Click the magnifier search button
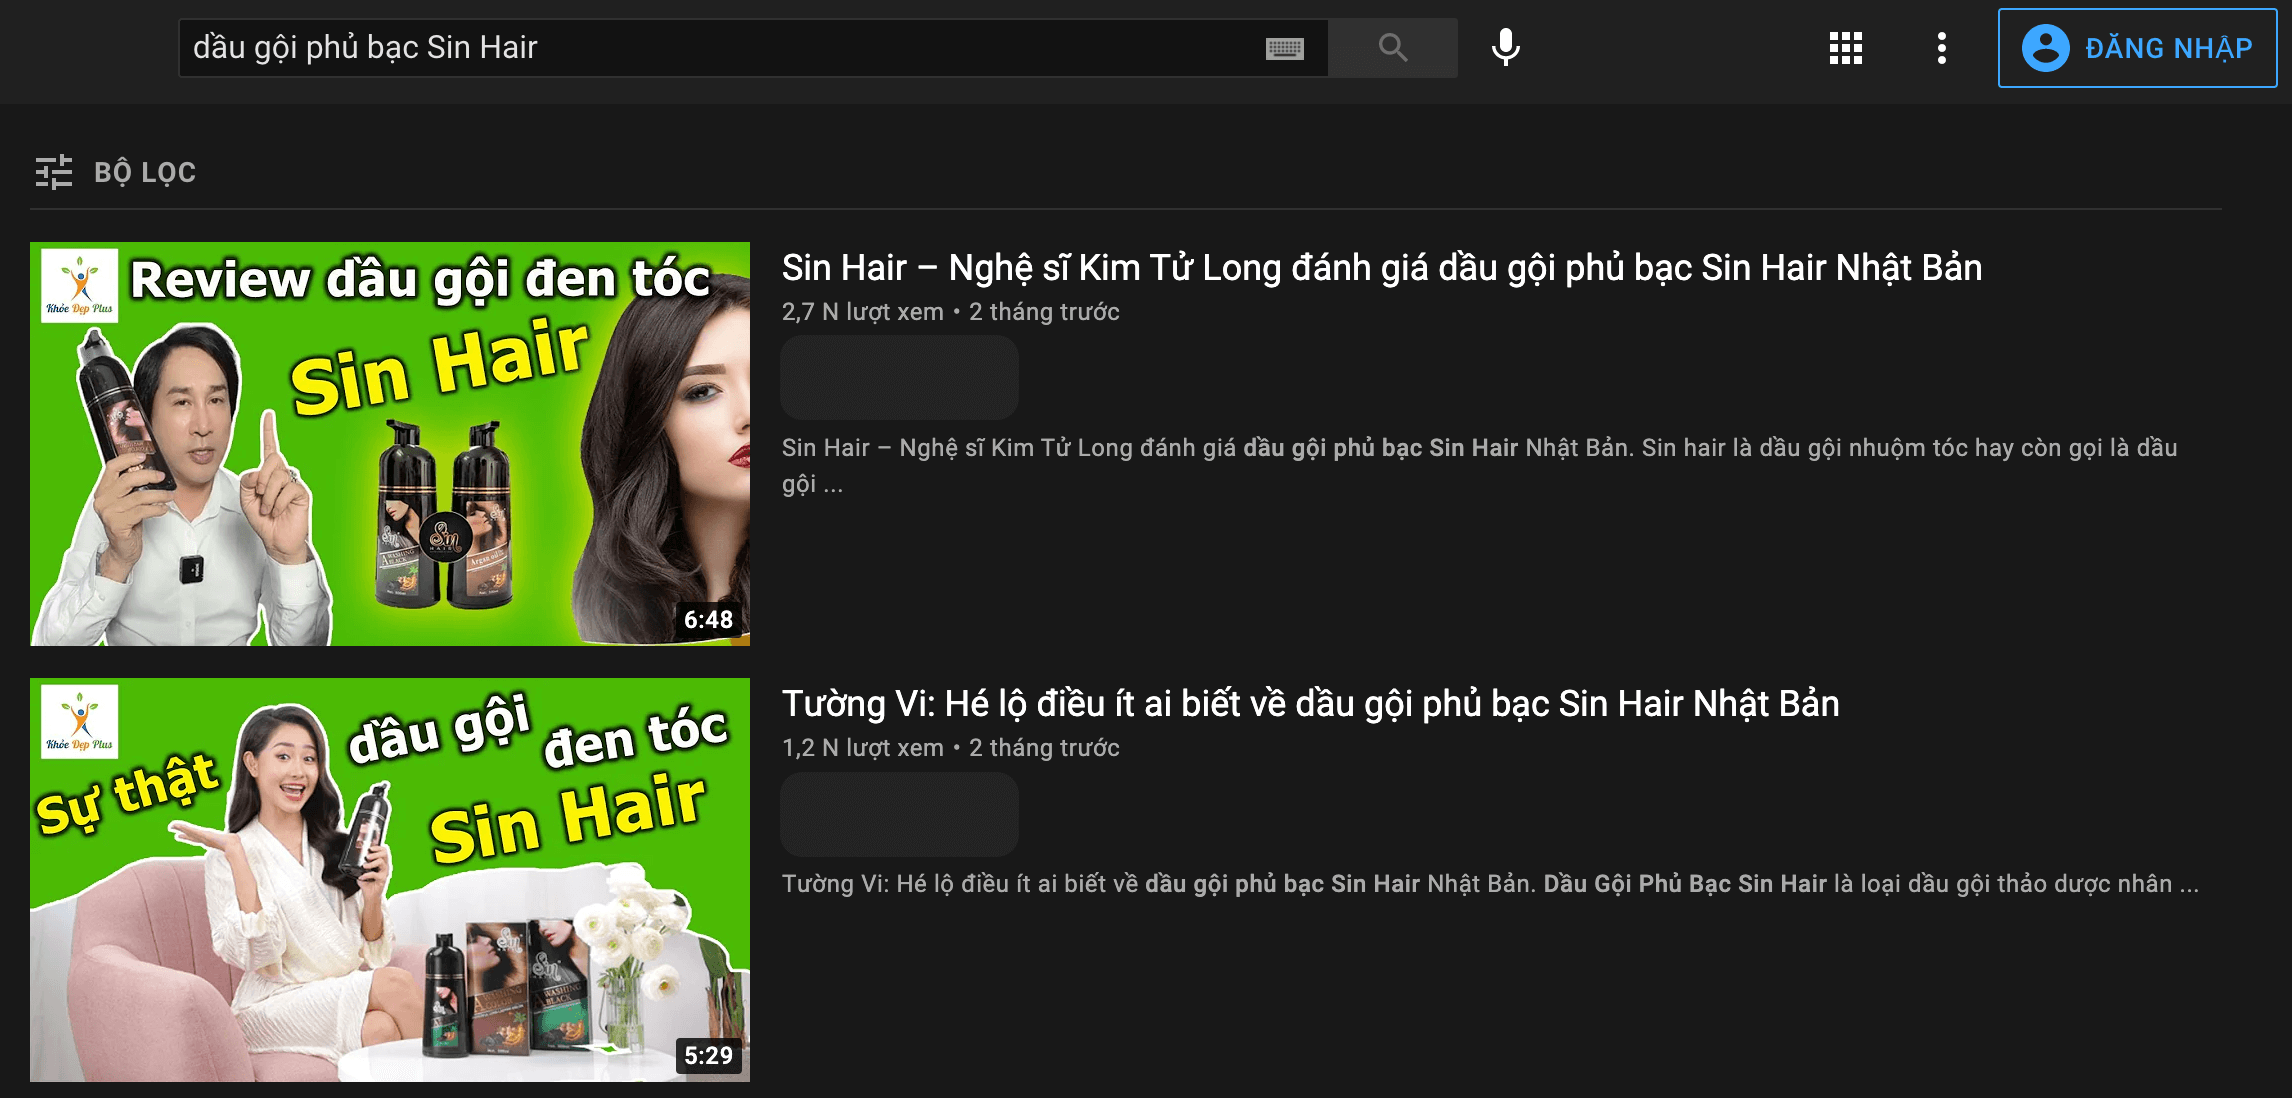The width and height of the screenshot is (2292, 1098). point(1393,48)
